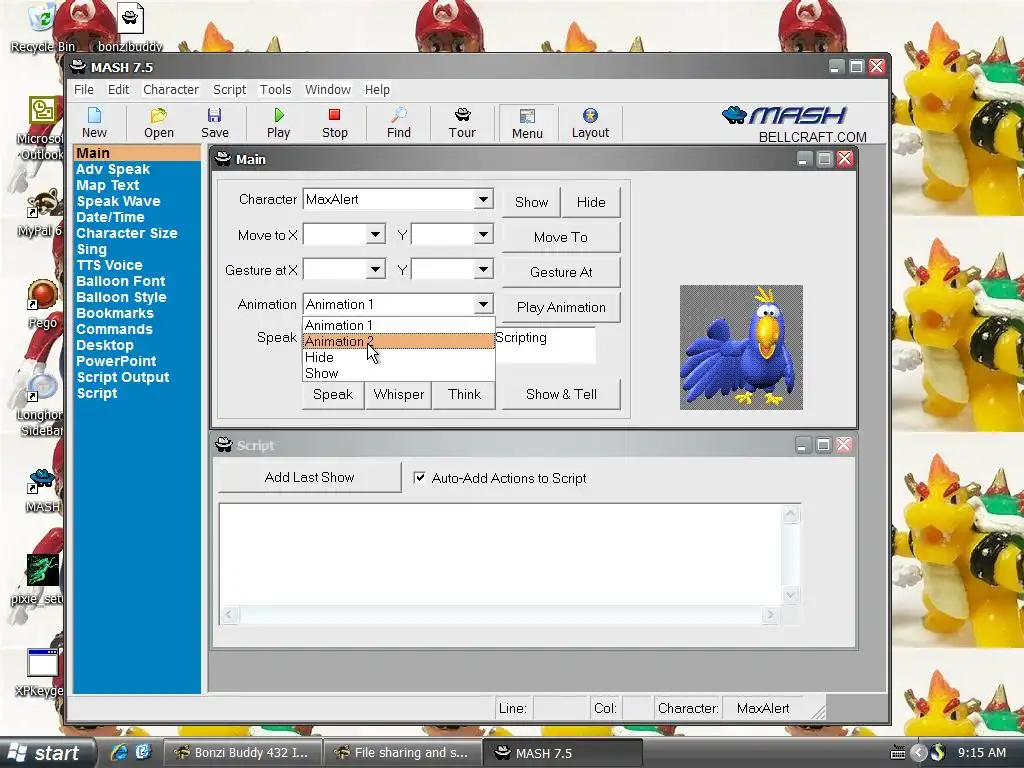Click the Play Animation button
The height and width of the screenshot is (768, 1024).
pos(560,307)
